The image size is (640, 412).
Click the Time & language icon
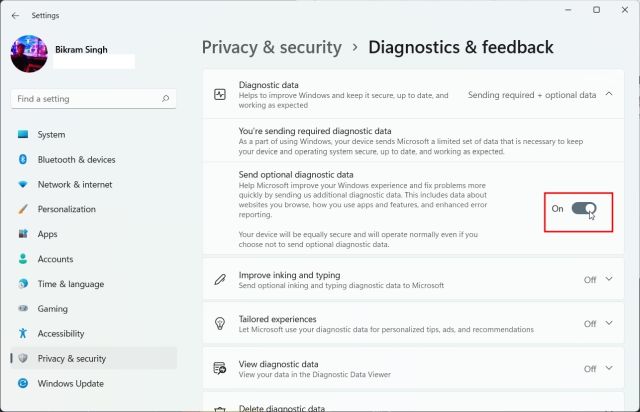click(22, 284)
